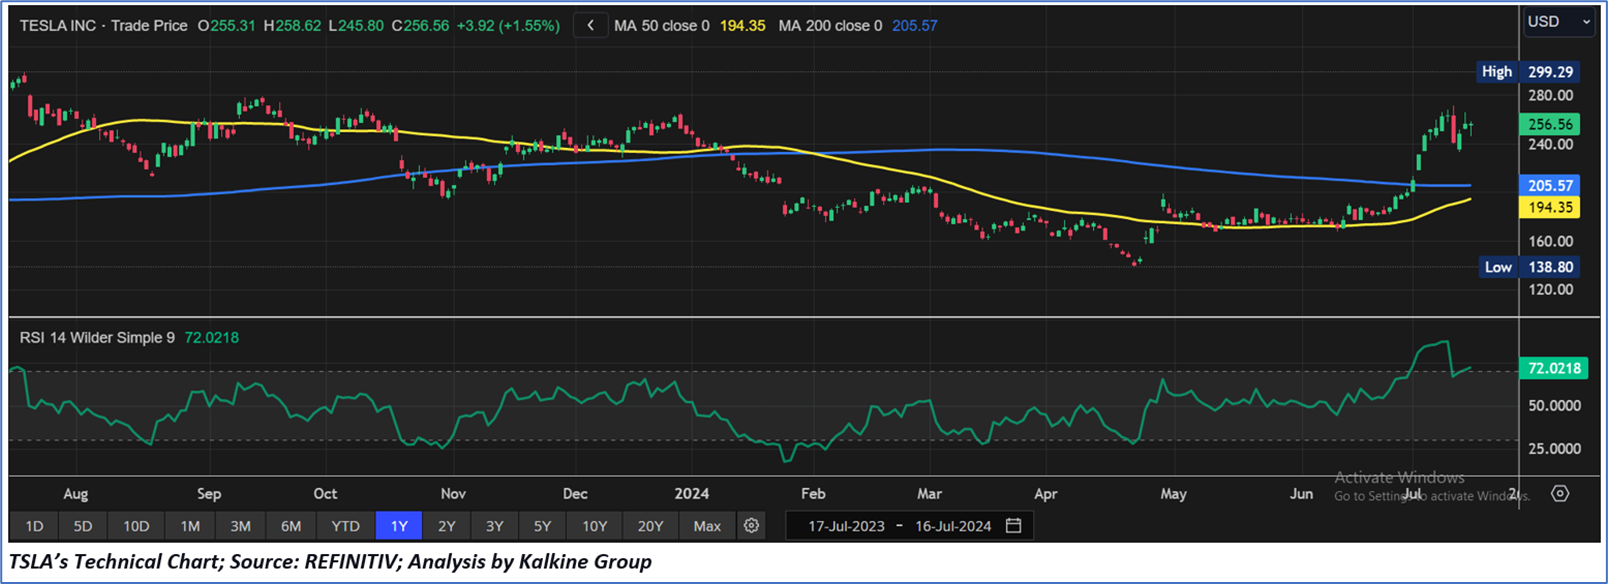Click the RSI 14 Wilder Simple label

97,338
